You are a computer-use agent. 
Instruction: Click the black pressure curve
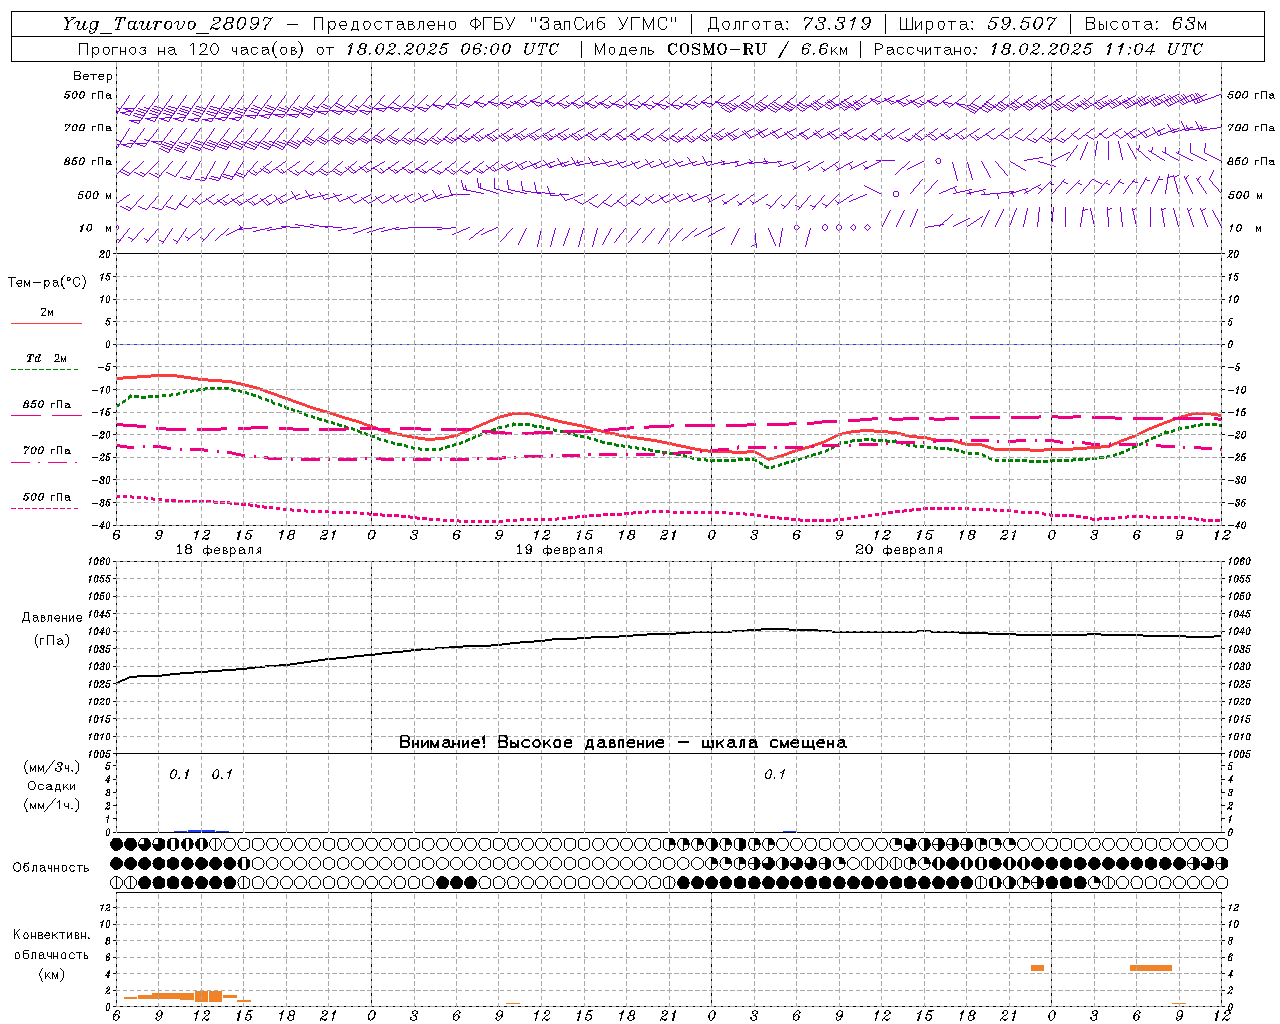668,633
